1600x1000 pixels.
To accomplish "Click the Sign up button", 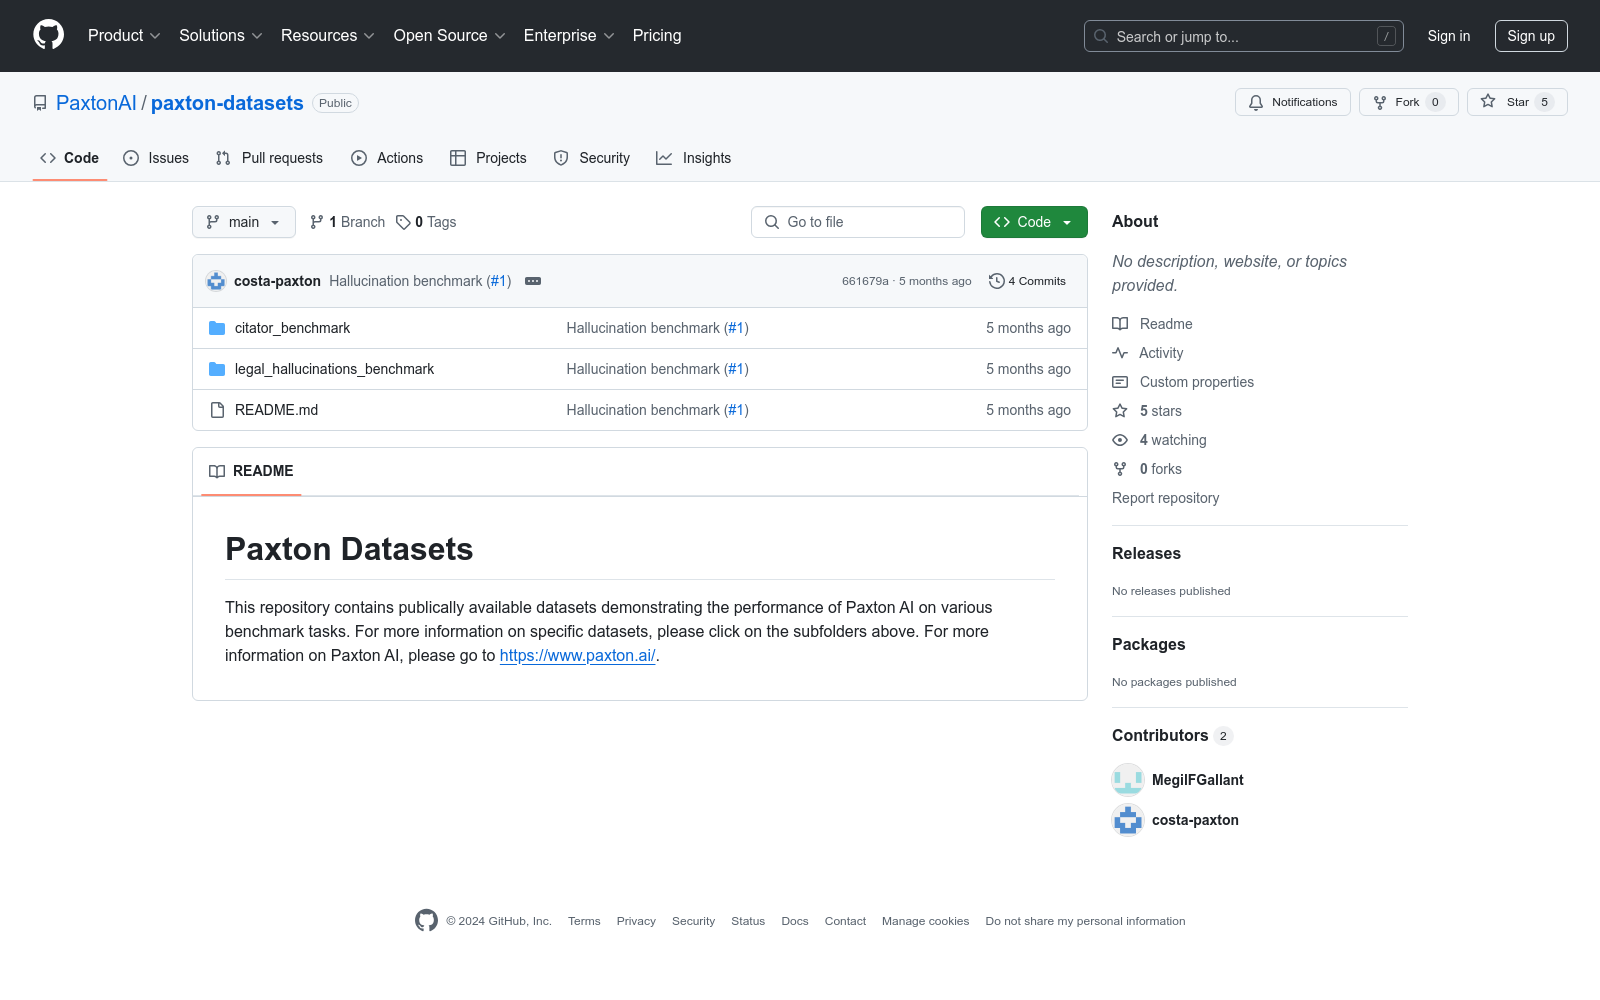I will [x=1531, y=36].
